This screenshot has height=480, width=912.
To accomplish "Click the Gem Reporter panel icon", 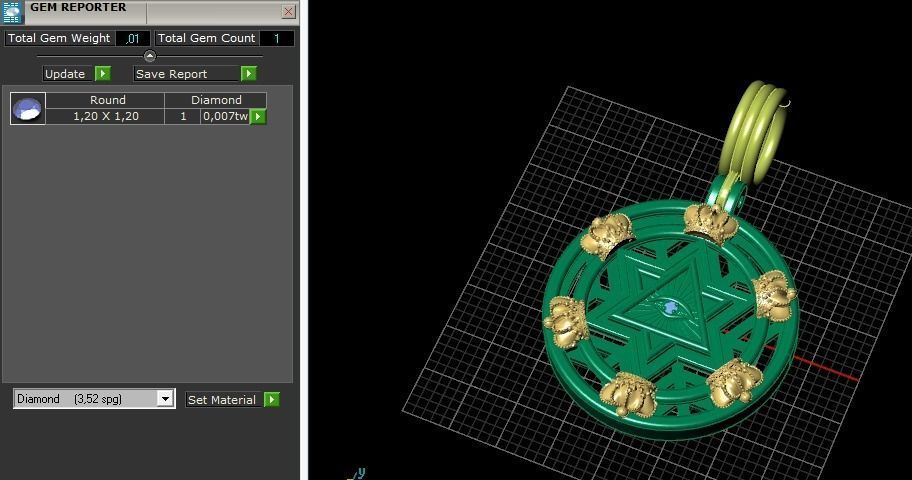I will coord(12,12).
